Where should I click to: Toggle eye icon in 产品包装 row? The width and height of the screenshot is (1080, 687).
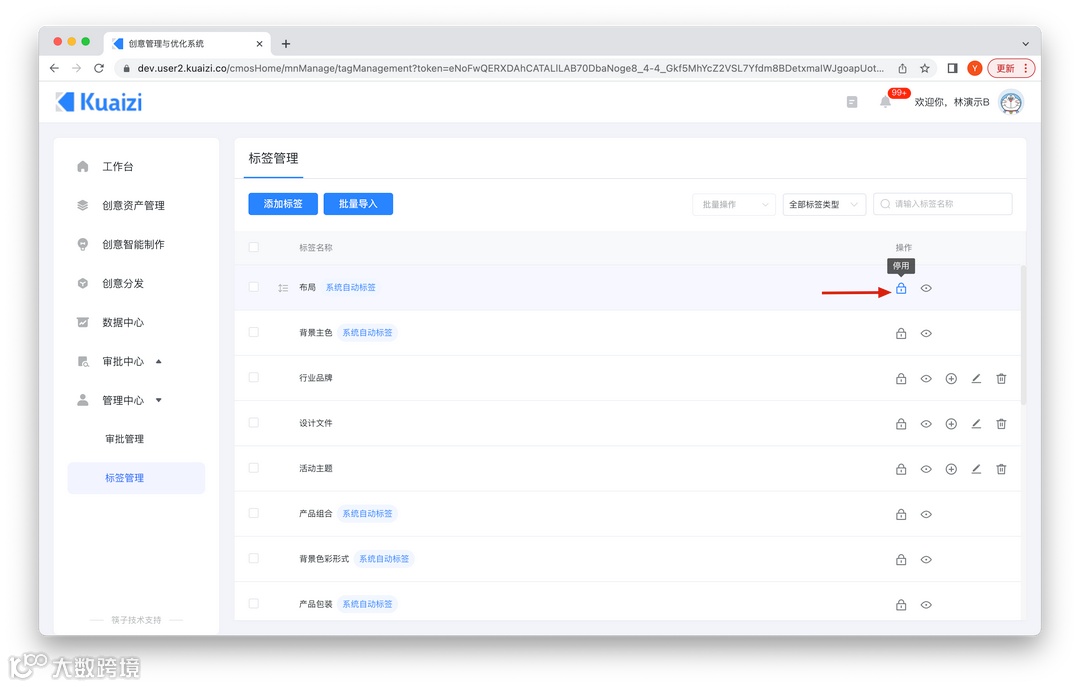[926, 605]
